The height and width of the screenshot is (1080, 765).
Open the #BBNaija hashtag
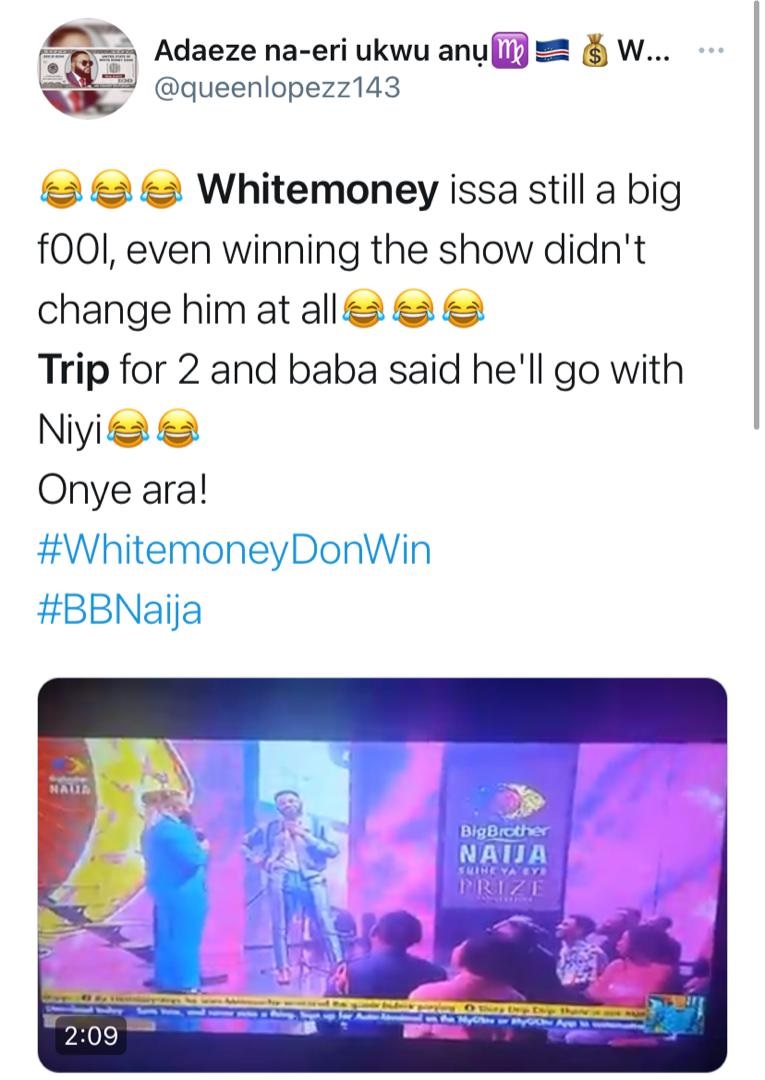[119, 609]
